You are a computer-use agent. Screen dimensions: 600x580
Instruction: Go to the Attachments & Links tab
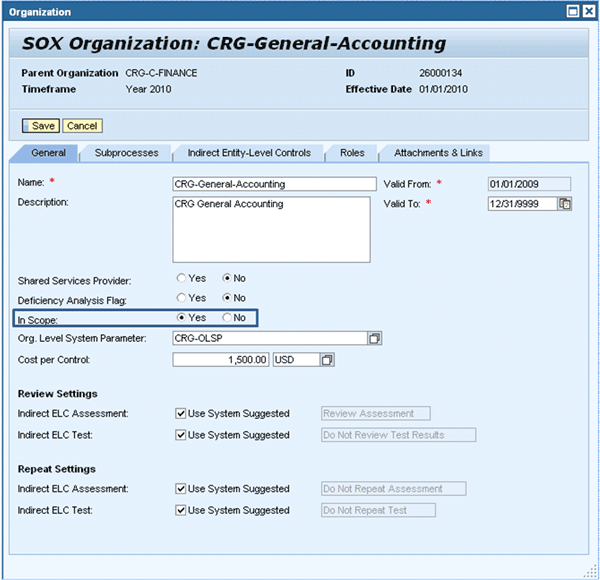tap(438, 153)
